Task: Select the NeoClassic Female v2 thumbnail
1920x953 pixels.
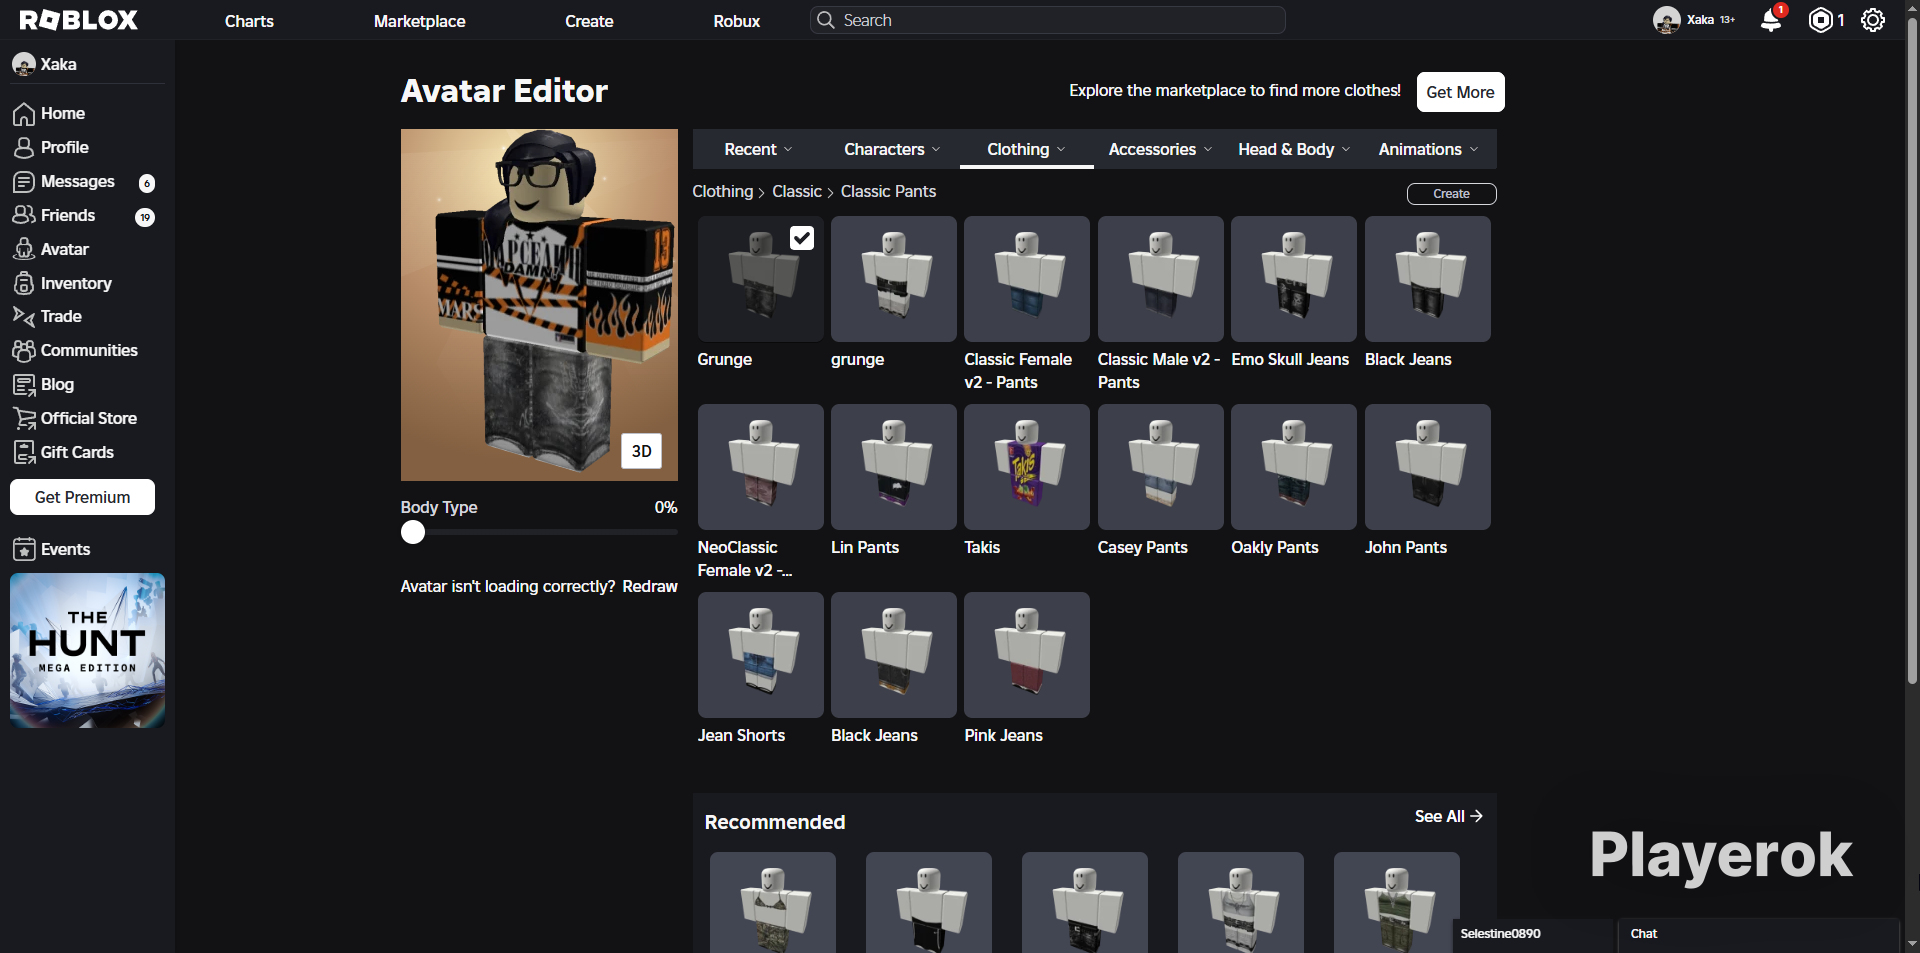Action: pos(761,467)
